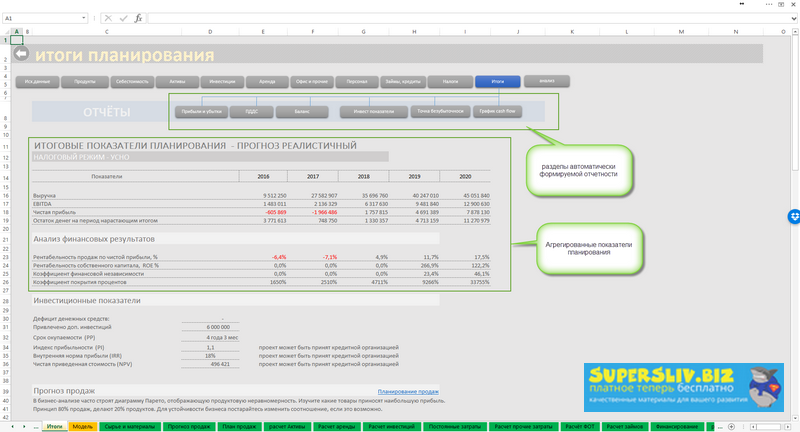Click the Dropbox badge on the right edge

793,215
